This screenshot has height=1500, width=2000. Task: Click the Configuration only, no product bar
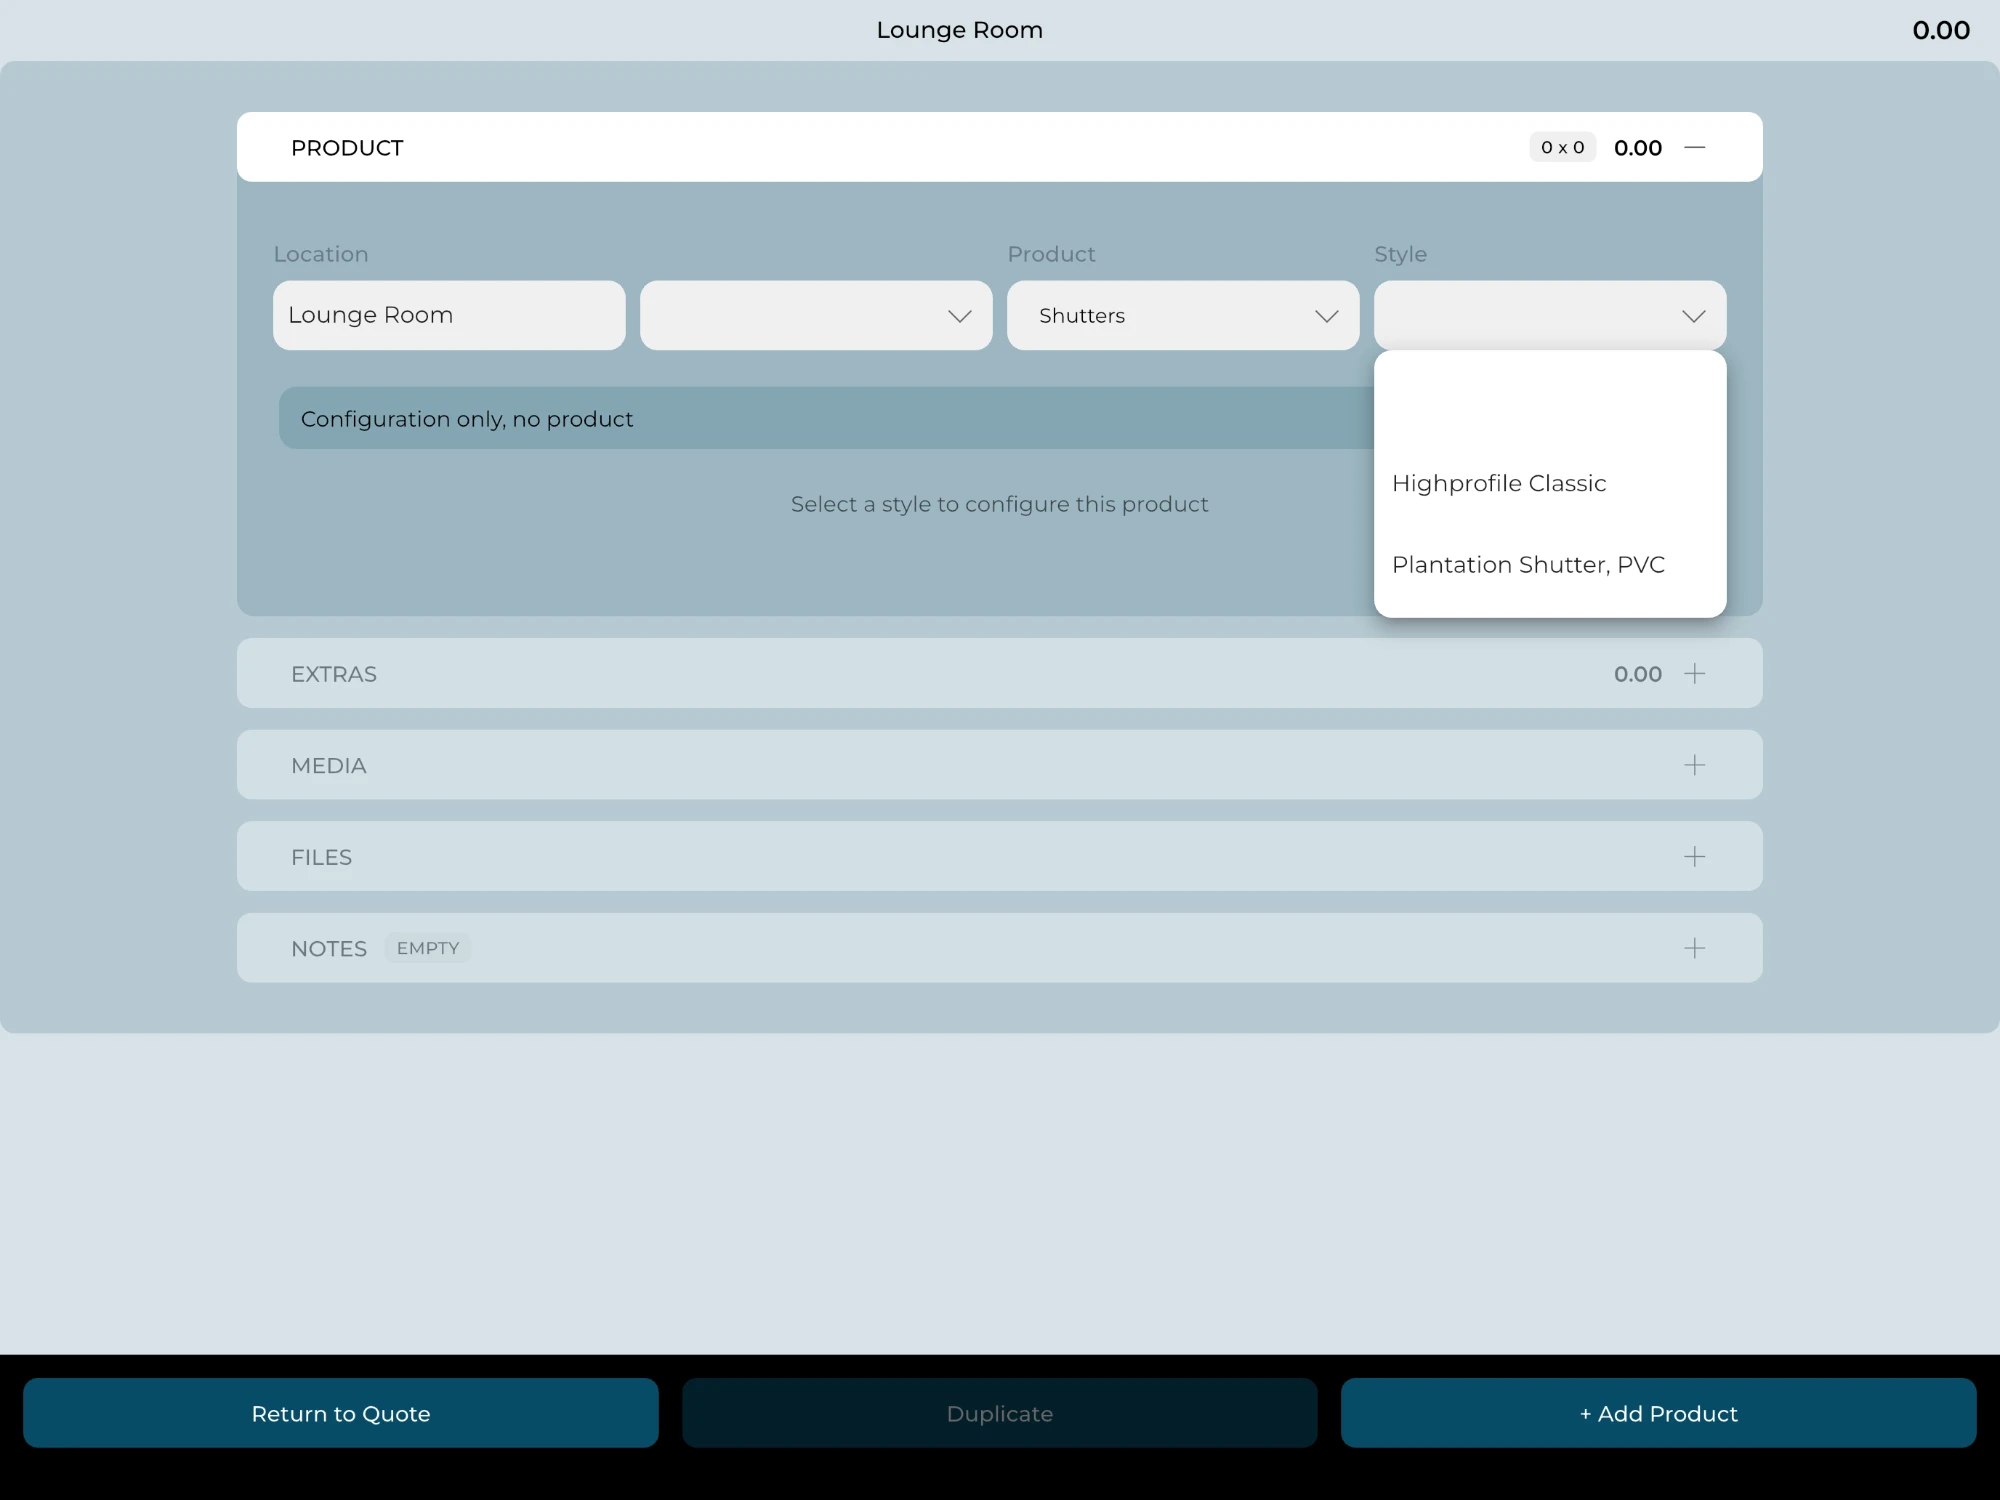827,418
